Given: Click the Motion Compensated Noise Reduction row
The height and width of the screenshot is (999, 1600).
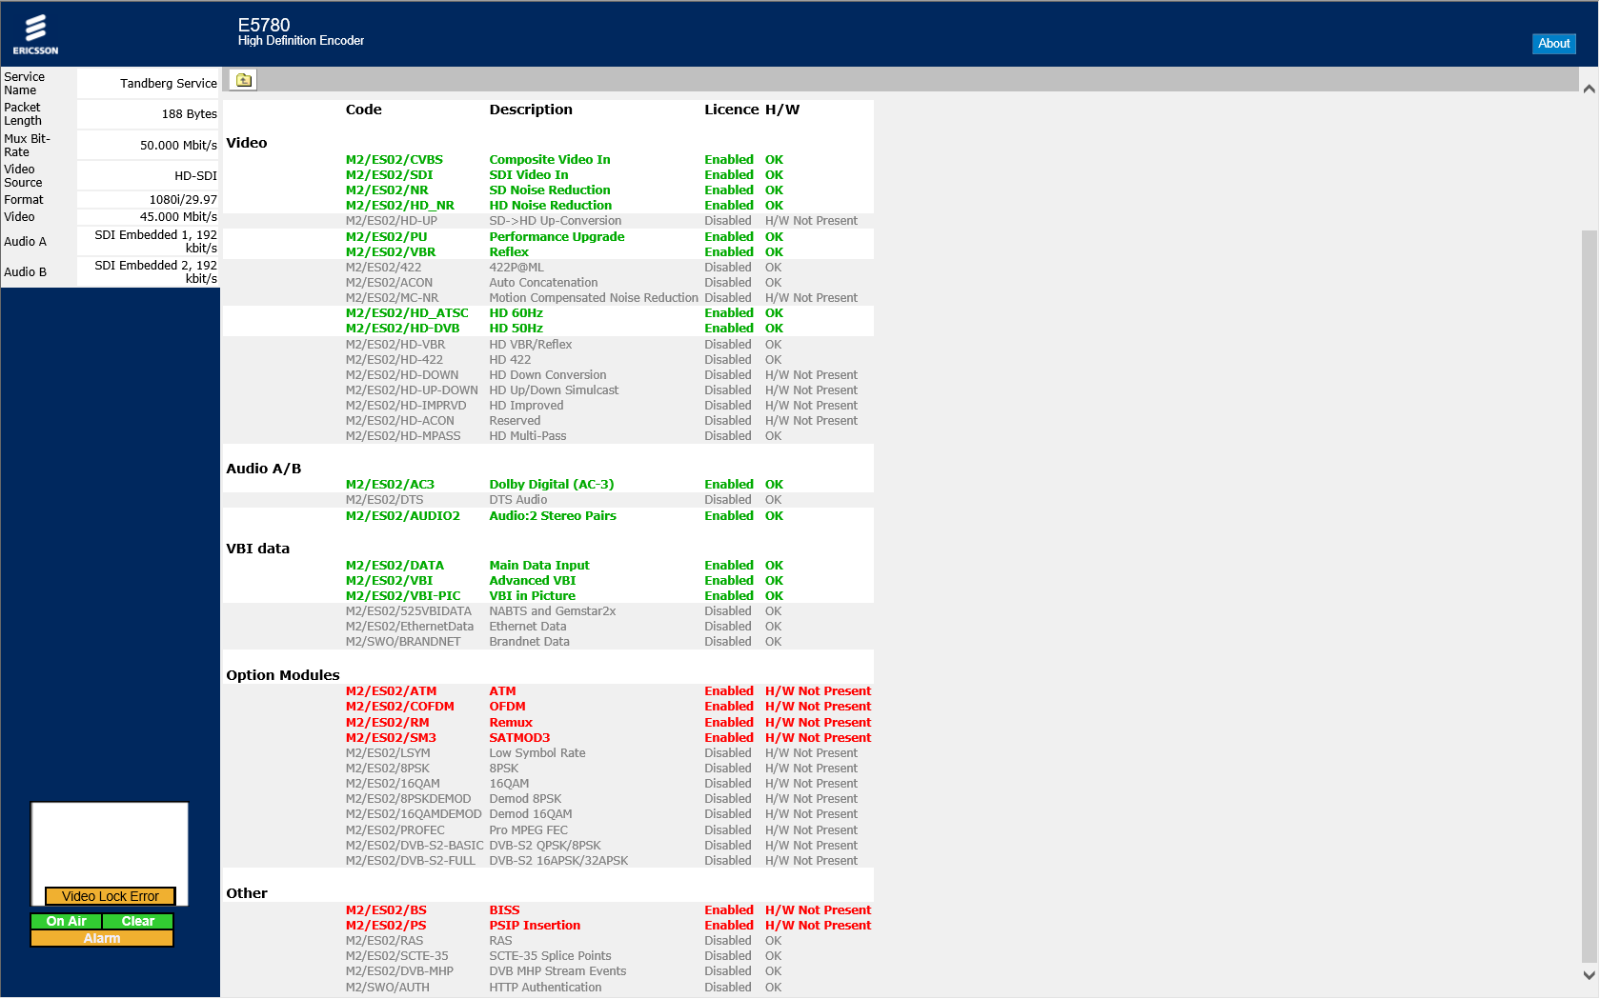Looking at the screenshot, I should [x=547, y=298].
